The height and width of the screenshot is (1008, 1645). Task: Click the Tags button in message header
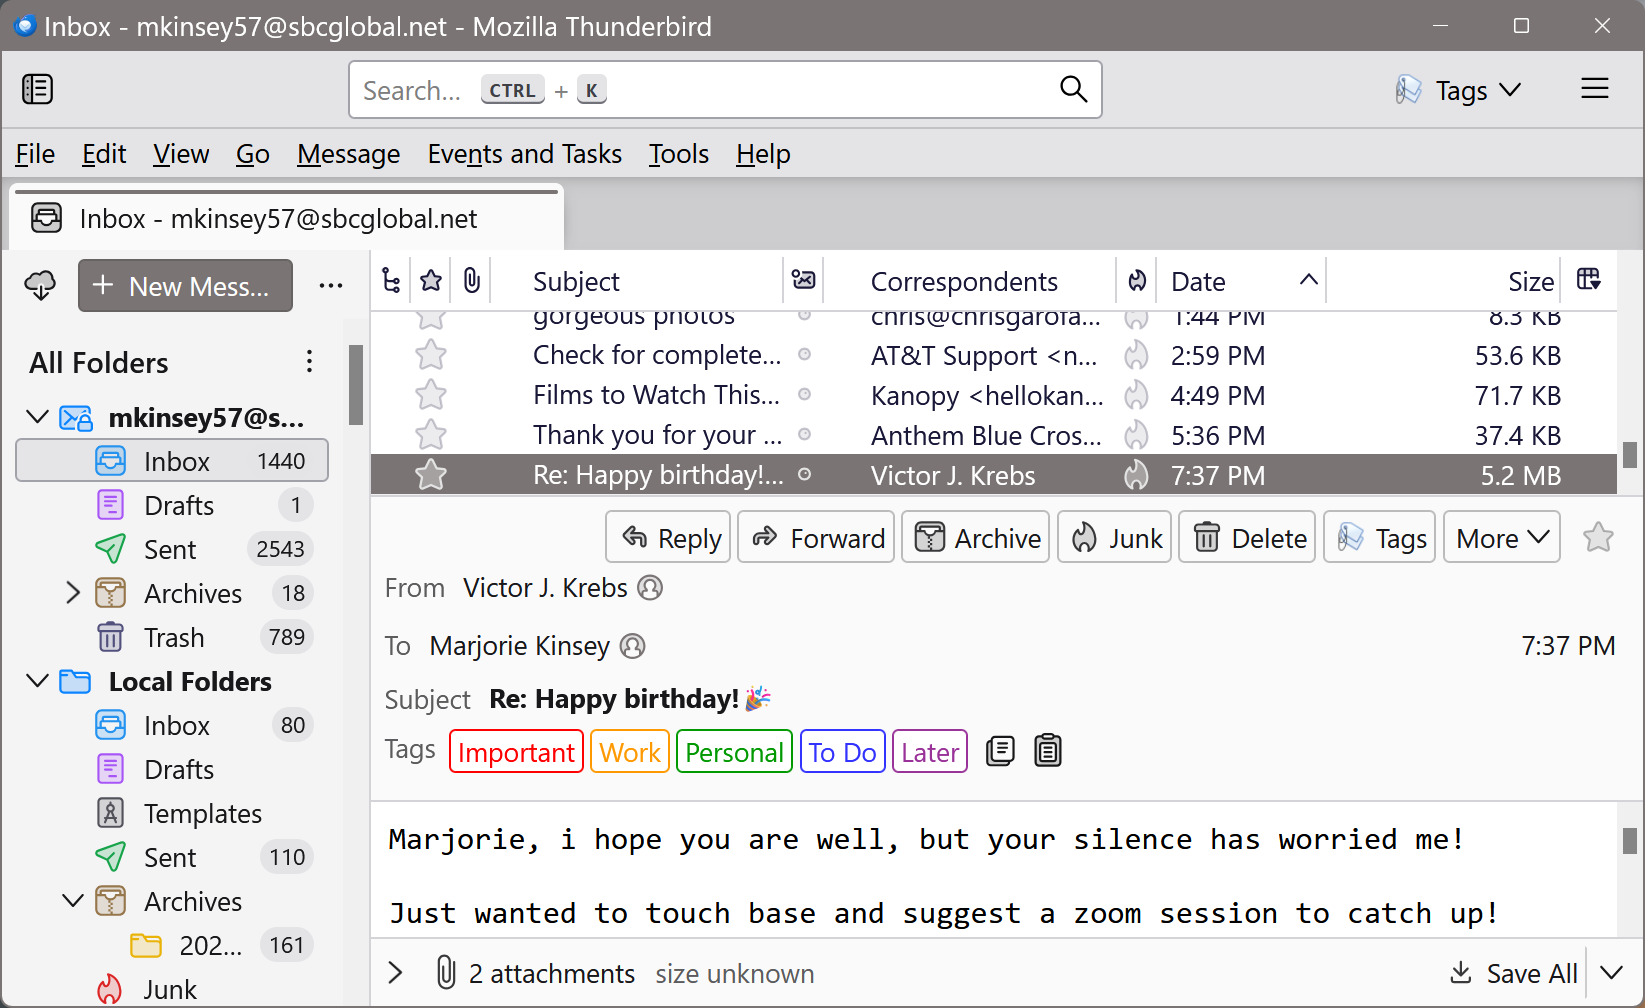point(1380,537)
